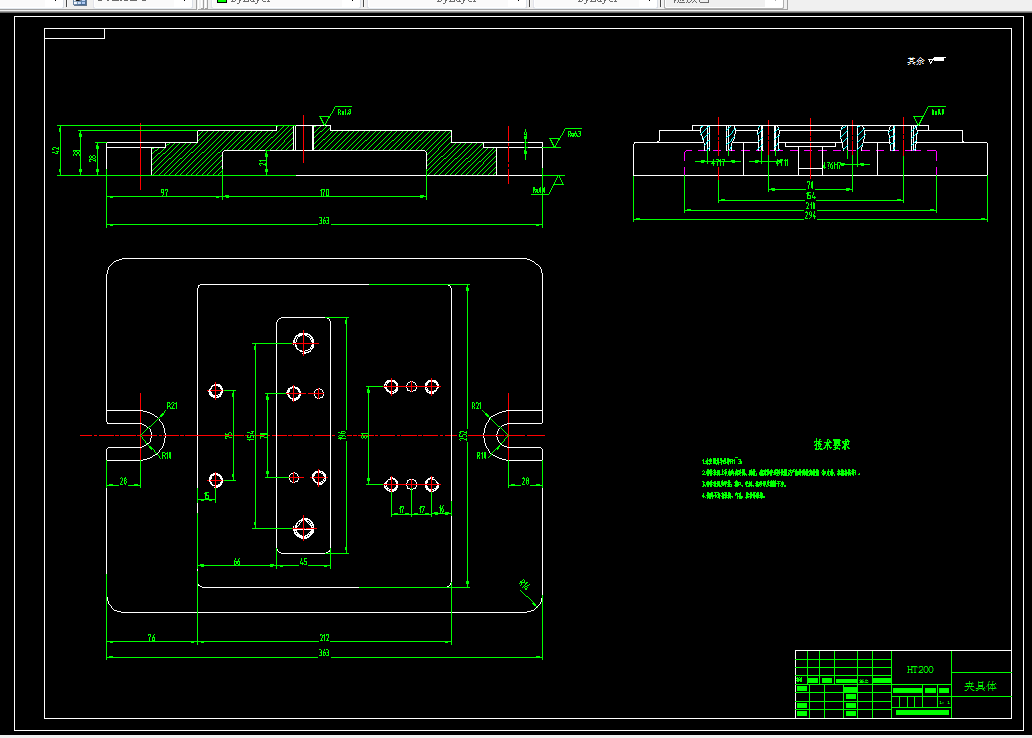Select the top counterbored hole in center plate
Image resolution: width=1032 pixels, height=738 pixels.
click(303, 343)
